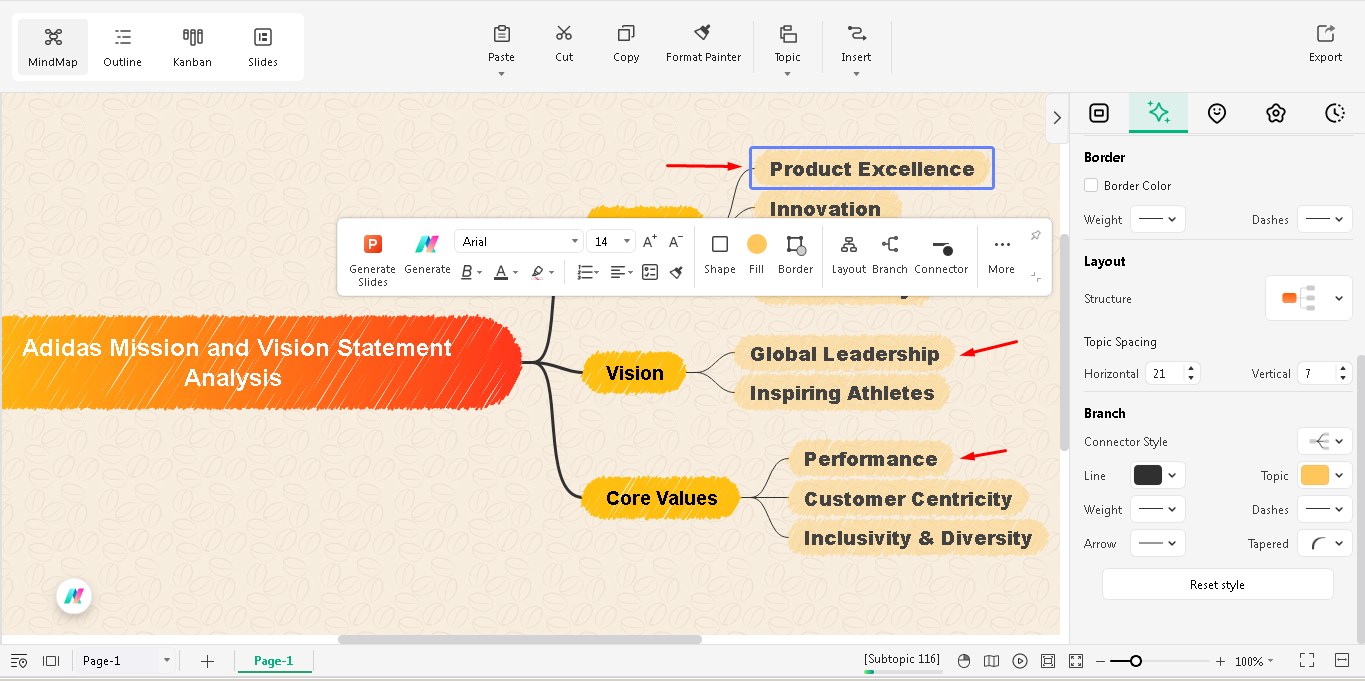Pin the floating toolbar
The width and height of the screenshot is (1365, 681).
click(1036, 235)
